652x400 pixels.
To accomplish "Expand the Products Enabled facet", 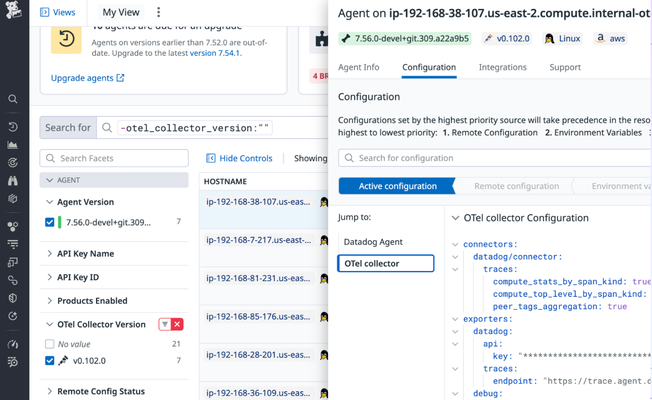I will click(x=50, y=301).
